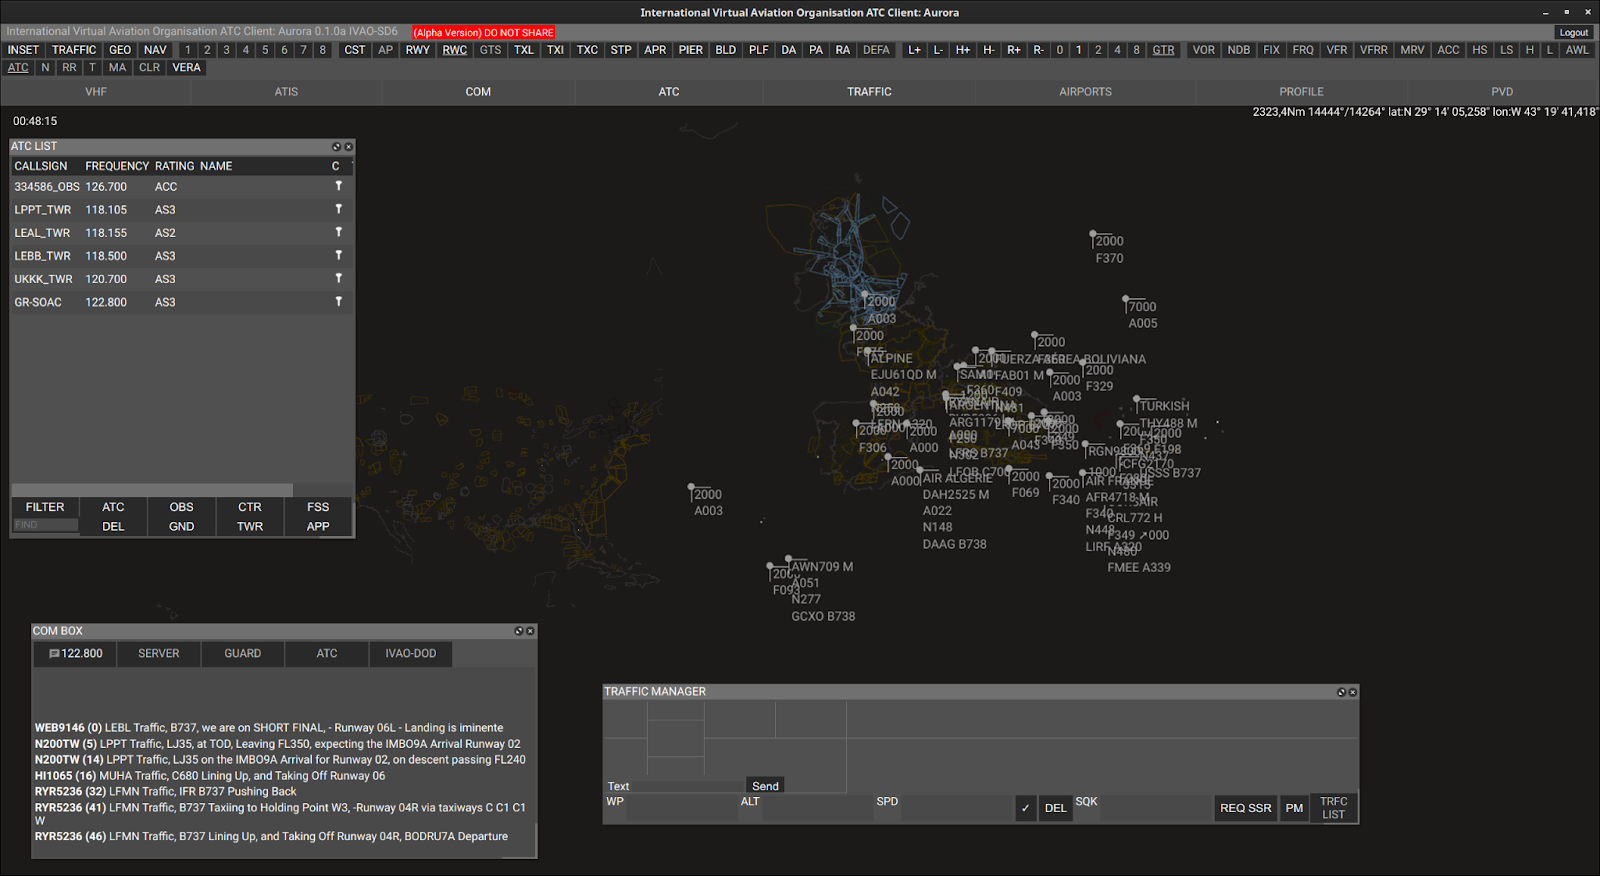Click antenna icon beside UKKK_TWR

click(x=338, y=278)
